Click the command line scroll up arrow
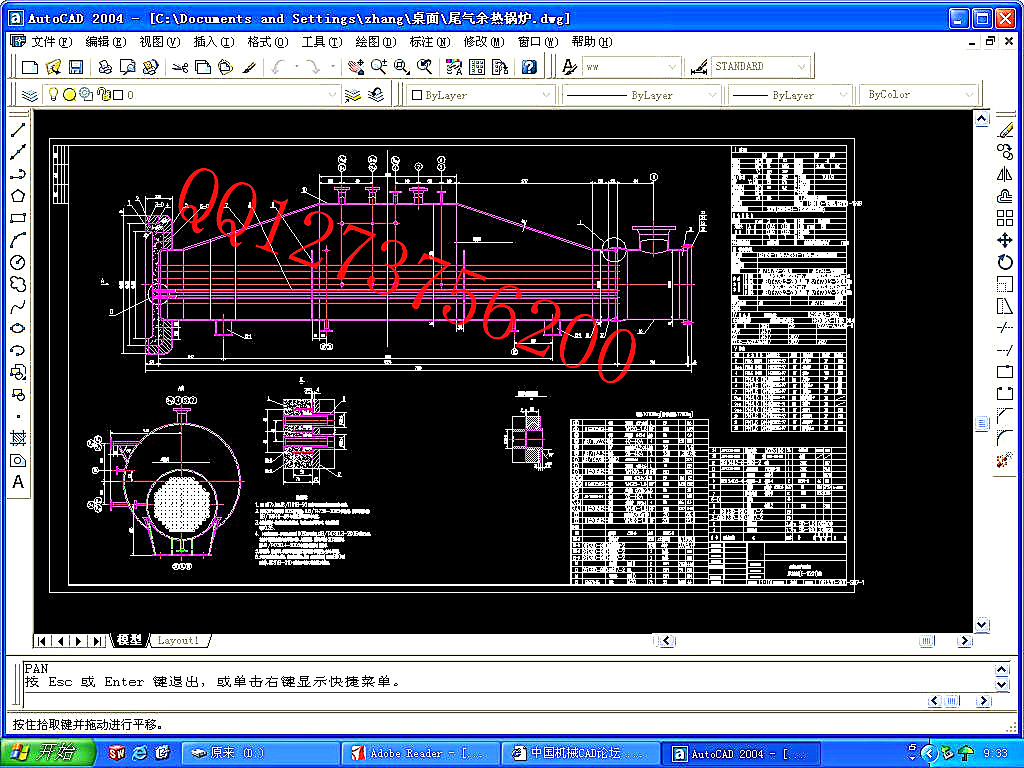Image resolution: width=1024 pixels, height=768 pixels. [x=1002, y=669]
